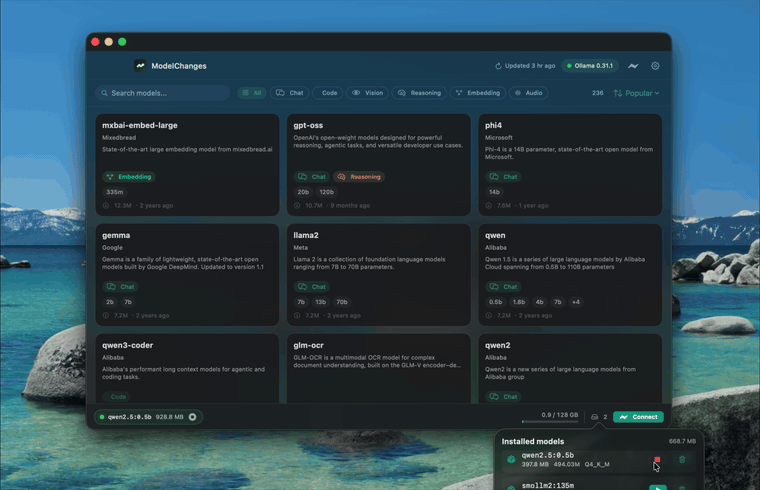Click the ModelChanges app logo

pyautogui.click(x=140, y=65)
